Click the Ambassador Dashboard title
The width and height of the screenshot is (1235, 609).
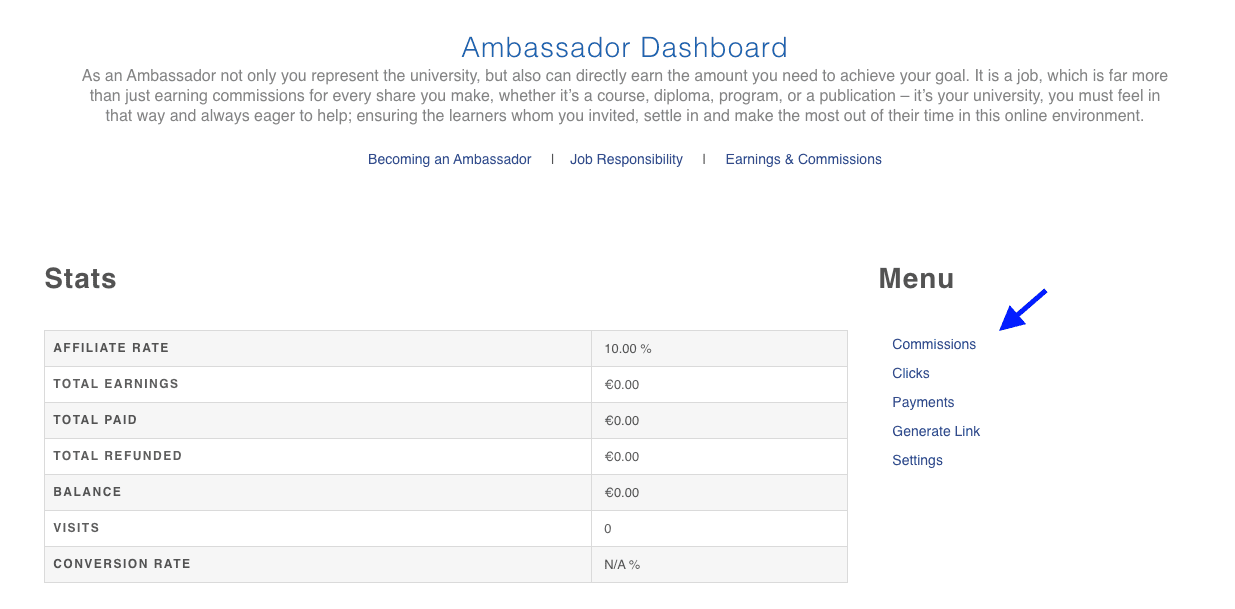click(x=622, y=47)
